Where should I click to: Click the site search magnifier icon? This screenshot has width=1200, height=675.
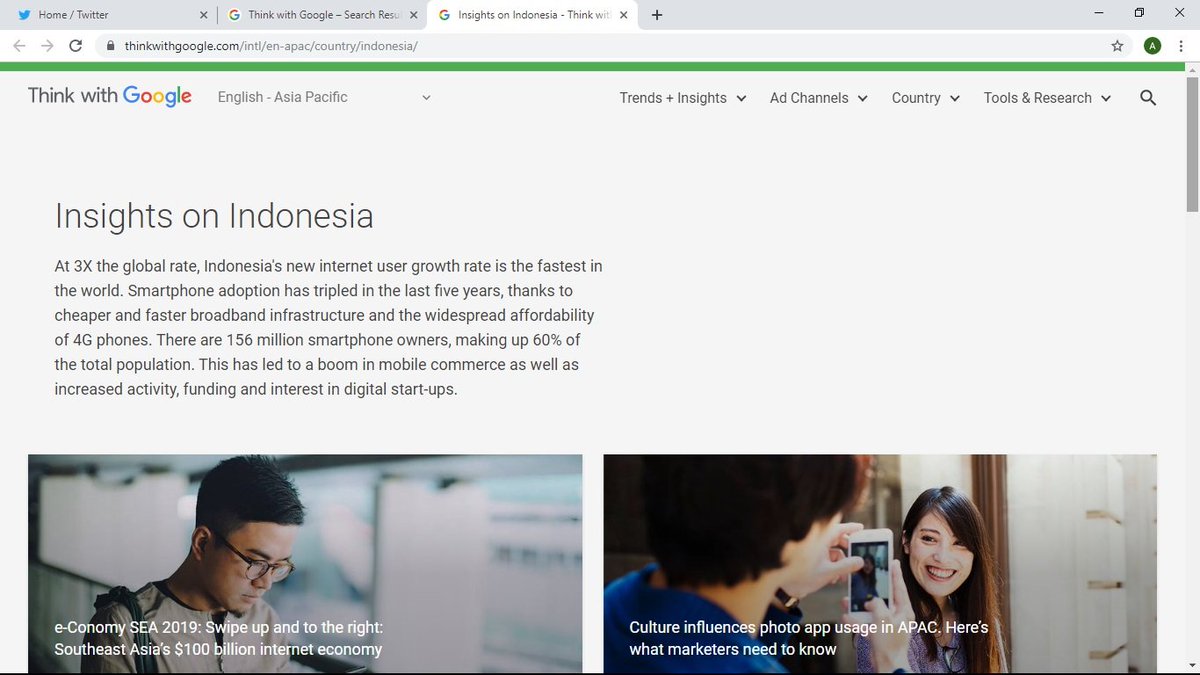1148,98
